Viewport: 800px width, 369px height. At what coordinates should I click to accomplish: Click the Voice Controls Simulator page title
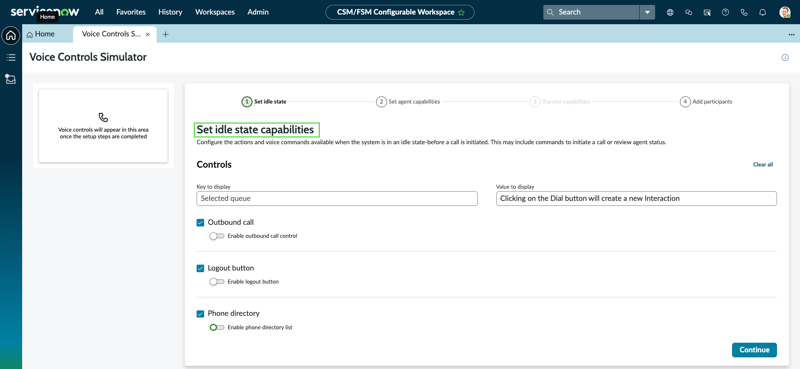click(x=88, y=57)
